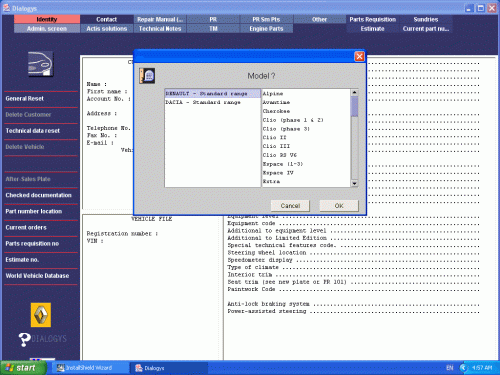Click the model list scroll up arrow

tap(354, 92)
